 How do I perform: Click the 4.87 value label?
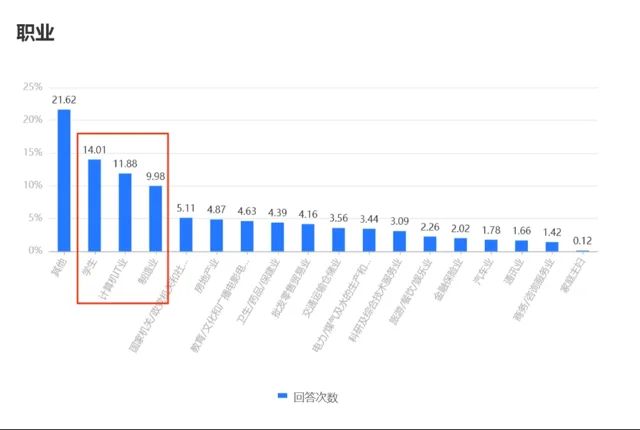pos(216,210)
